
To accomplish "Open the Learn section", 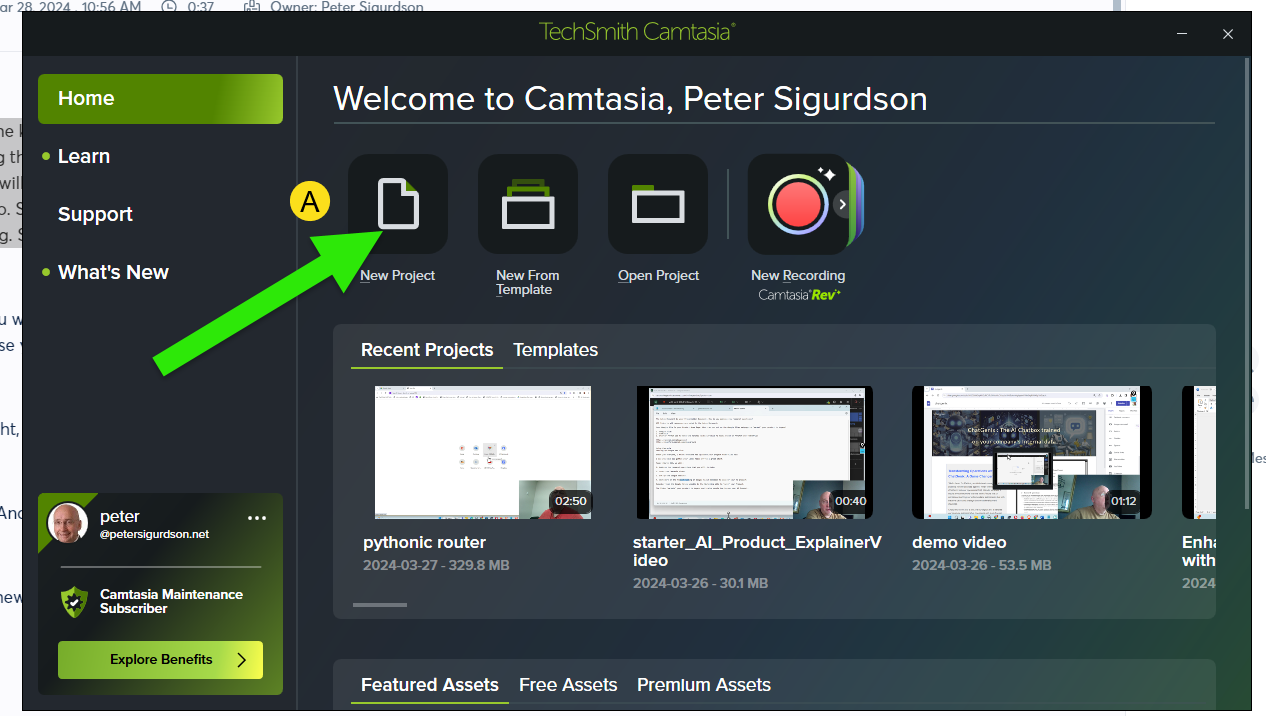I will click(x=84, y=157).
